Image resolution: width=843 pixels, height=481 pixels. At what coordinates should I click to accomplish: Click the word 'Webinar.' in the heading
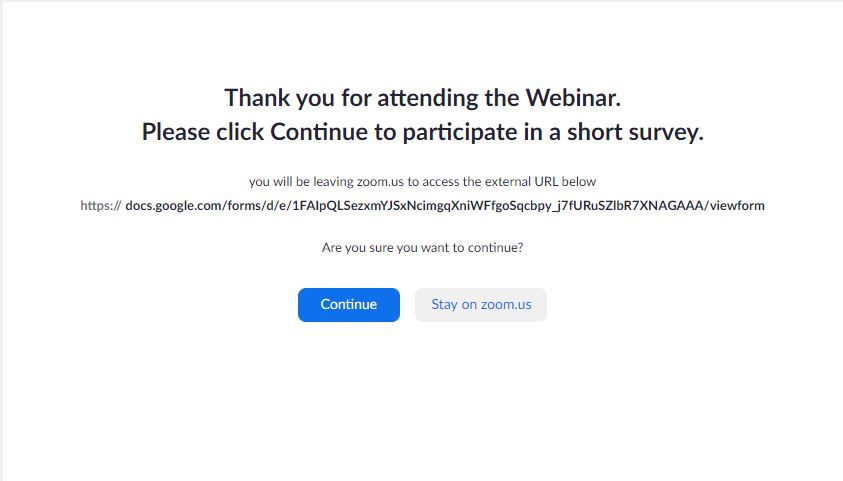coord(573,98)
